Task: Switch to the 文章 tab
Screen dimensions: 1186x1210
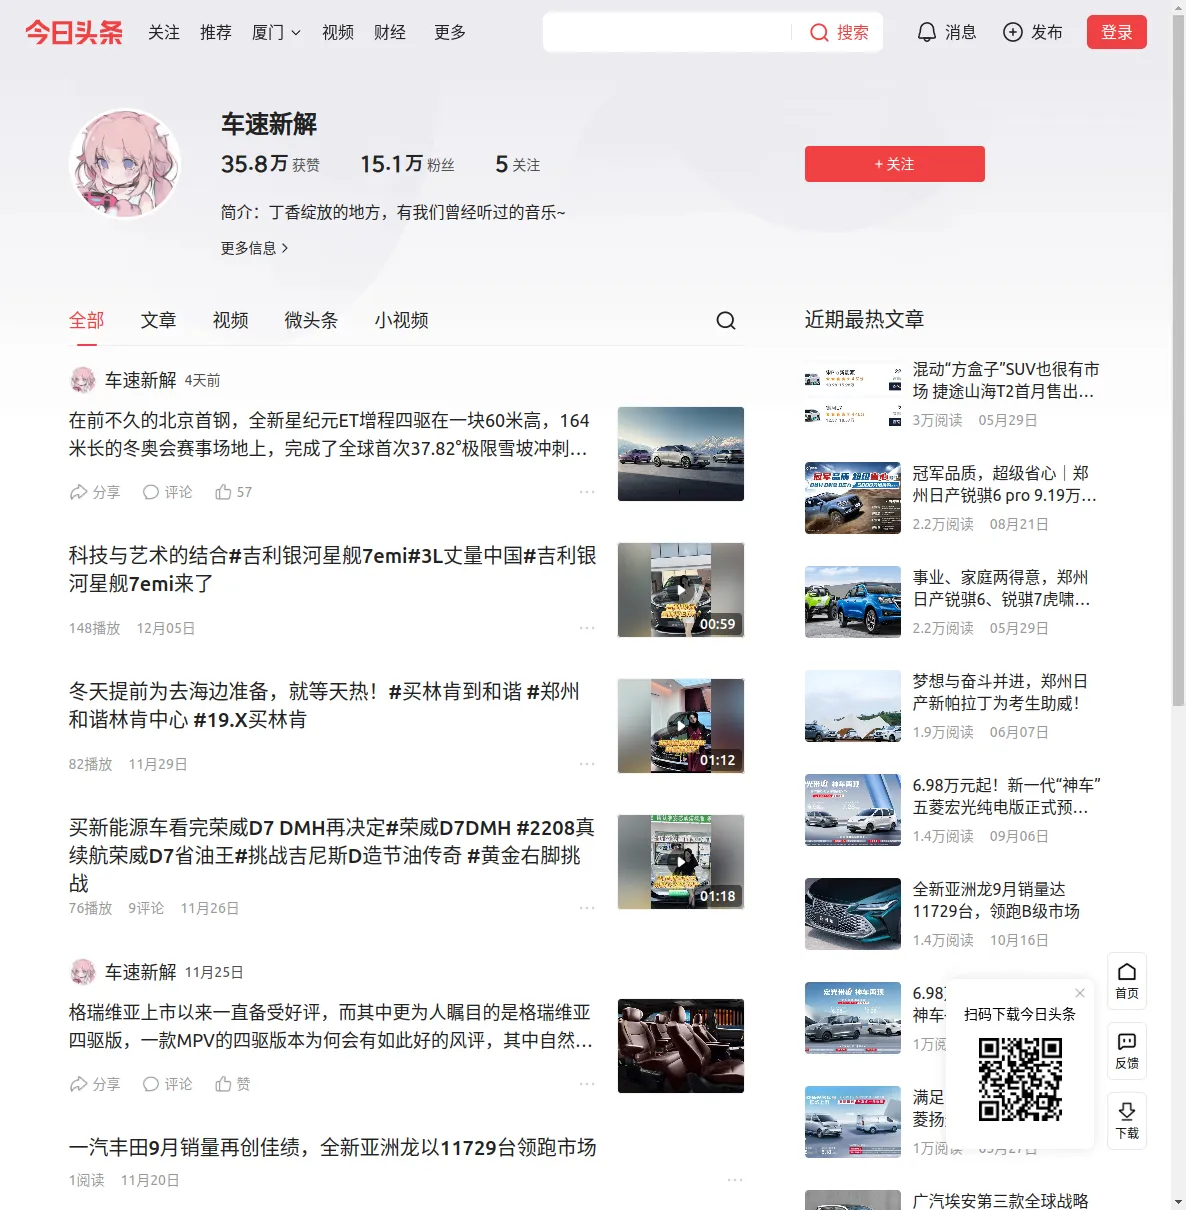Action: [x=159, y=320]
